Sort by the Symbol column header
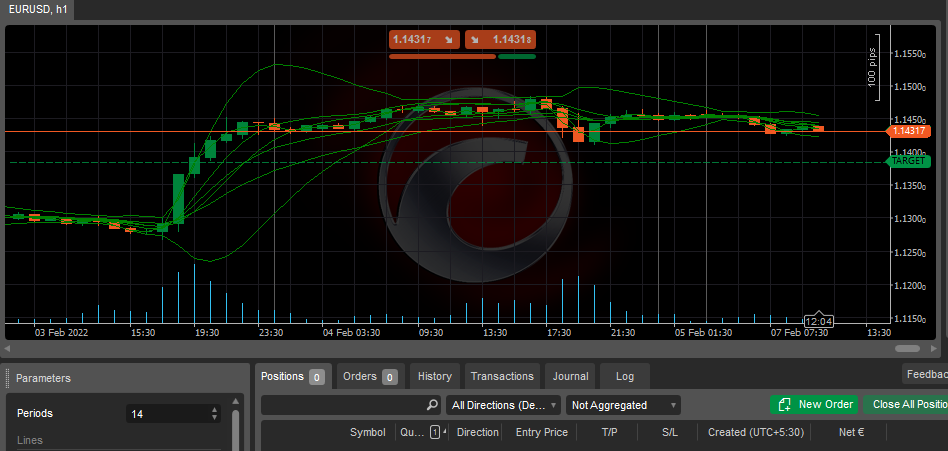This screenshot has height=451, width=948. [x=368, y=432]
